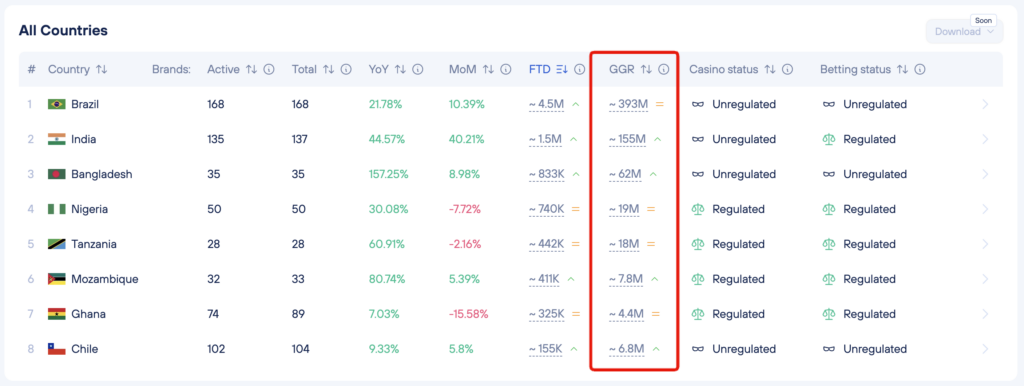This screenshot has height=386, width=1024.
Task: Open the Nigeria country entry
Action: (x=89, y=209)
